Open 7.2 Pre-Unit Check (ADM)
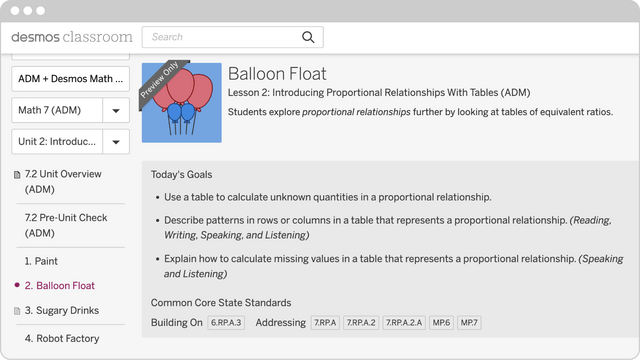Screen dimensions: 640x360 click(66, 225)
